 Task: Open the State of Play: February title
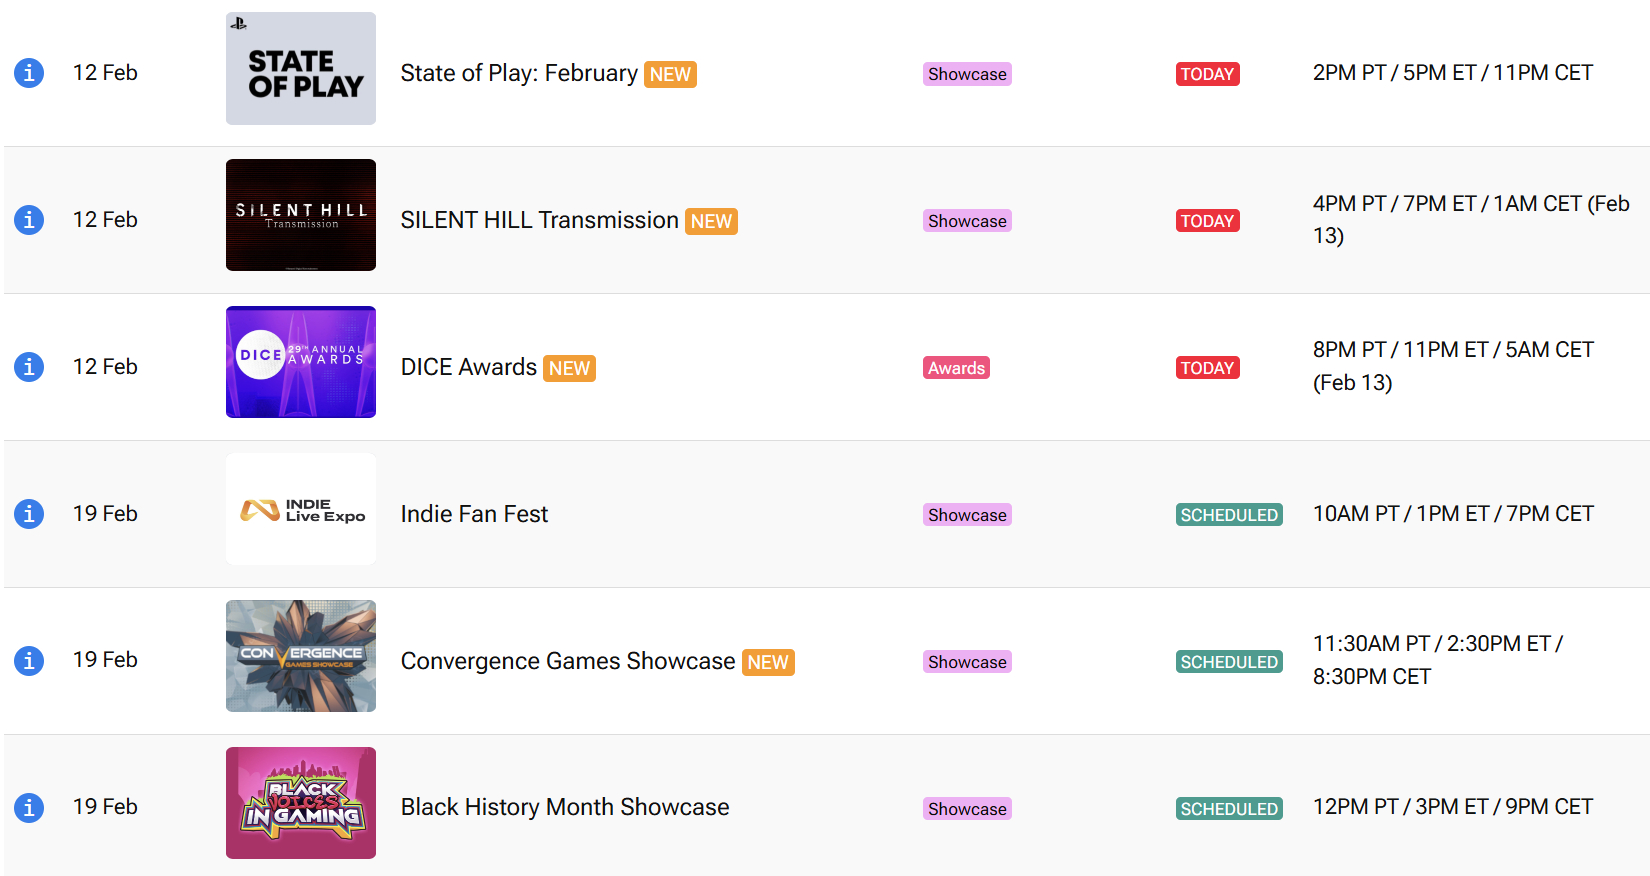(x=519, y=73)
